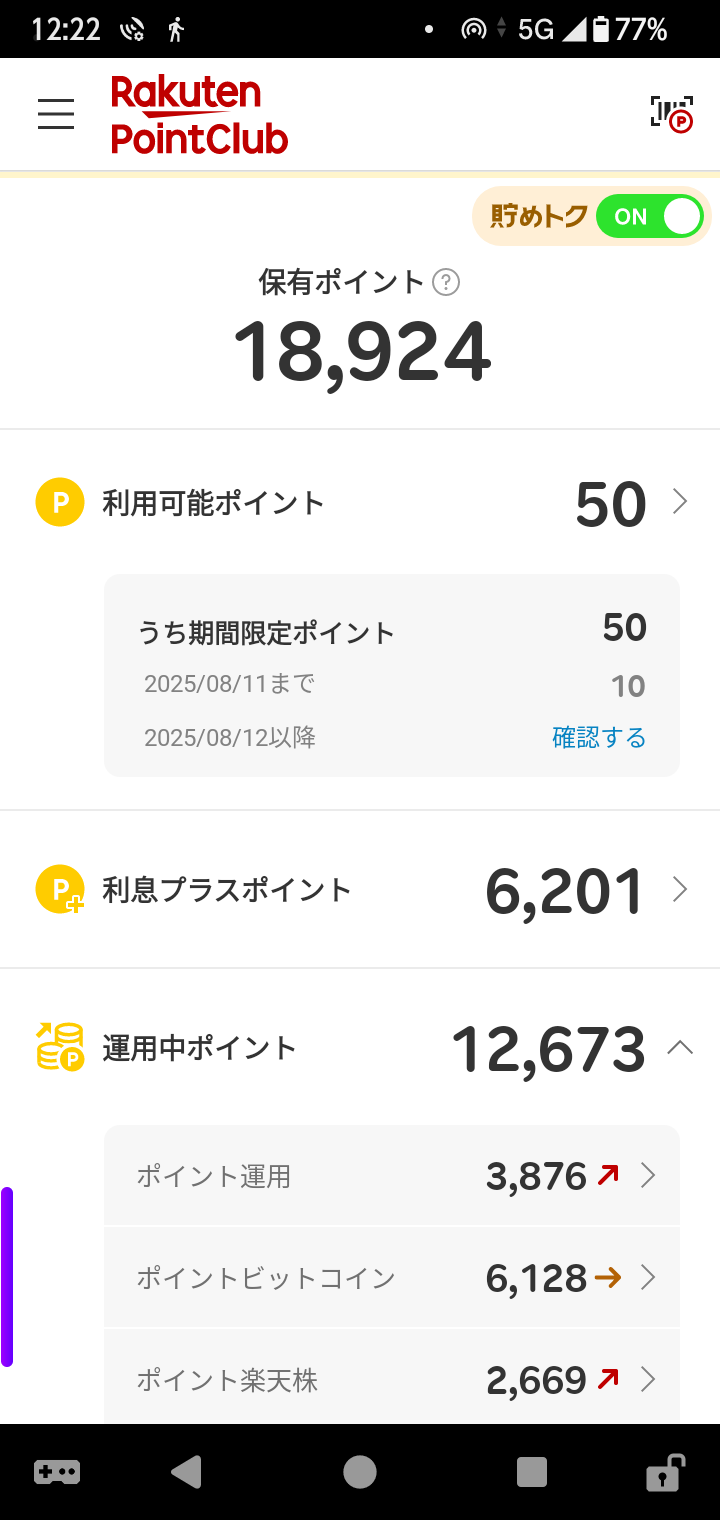Tap the purple side handle bar
Viewport: 720px width, 1520px height.
pos(7,1276)
